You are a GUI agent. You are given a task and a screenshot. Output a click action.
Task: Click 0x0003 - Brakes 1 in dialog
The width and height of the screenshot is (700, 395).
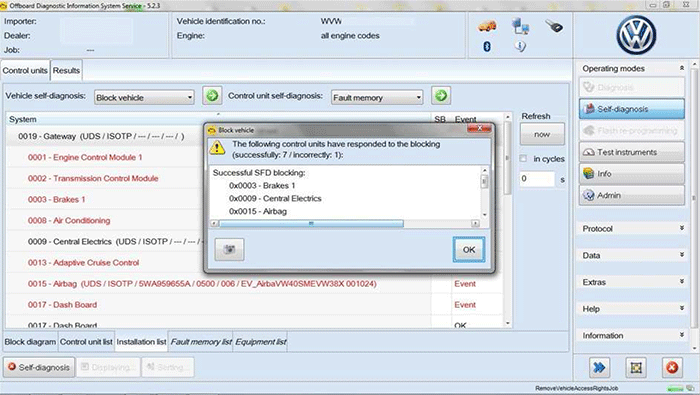[262, 186]
